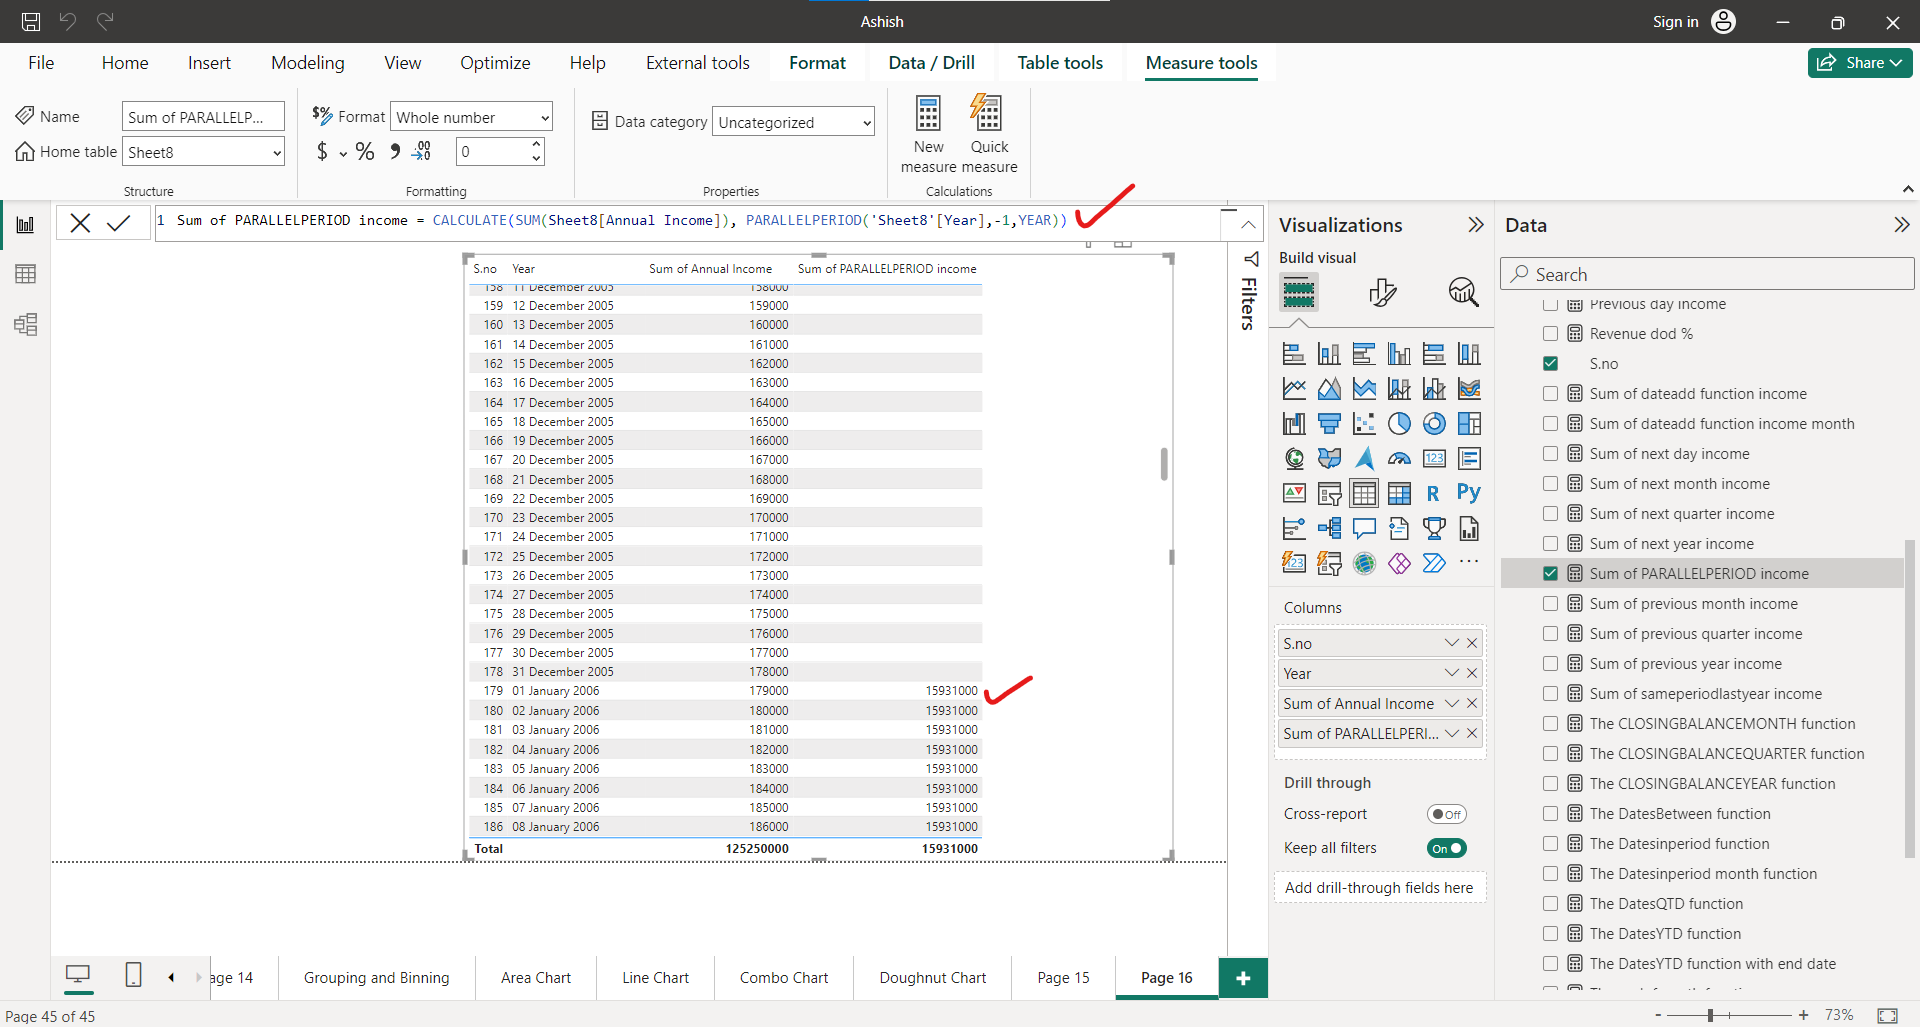1920x1027 pixels.
Task: Click the Data pane search field
Action: point(1707,273)
